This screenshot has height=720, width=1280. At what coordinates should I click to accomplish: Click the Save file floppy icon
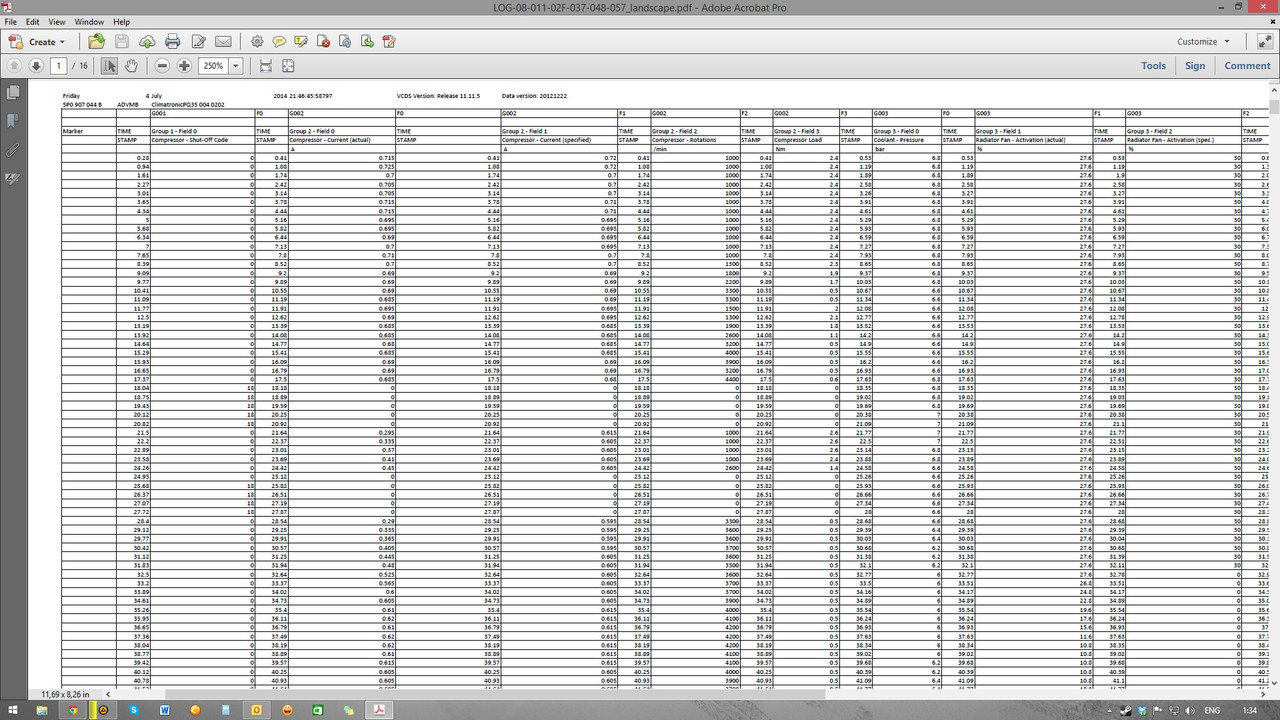tap(122, 42)
